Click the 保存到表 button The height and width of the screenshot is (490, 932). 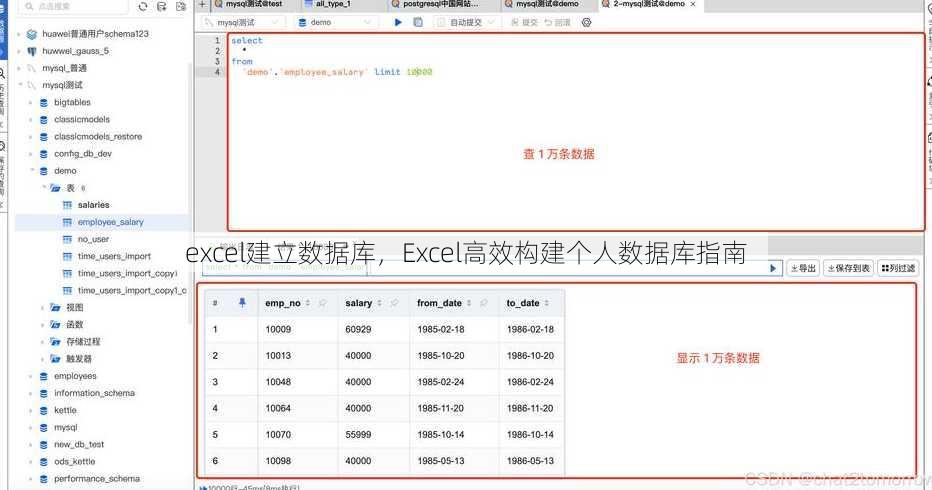849,268
